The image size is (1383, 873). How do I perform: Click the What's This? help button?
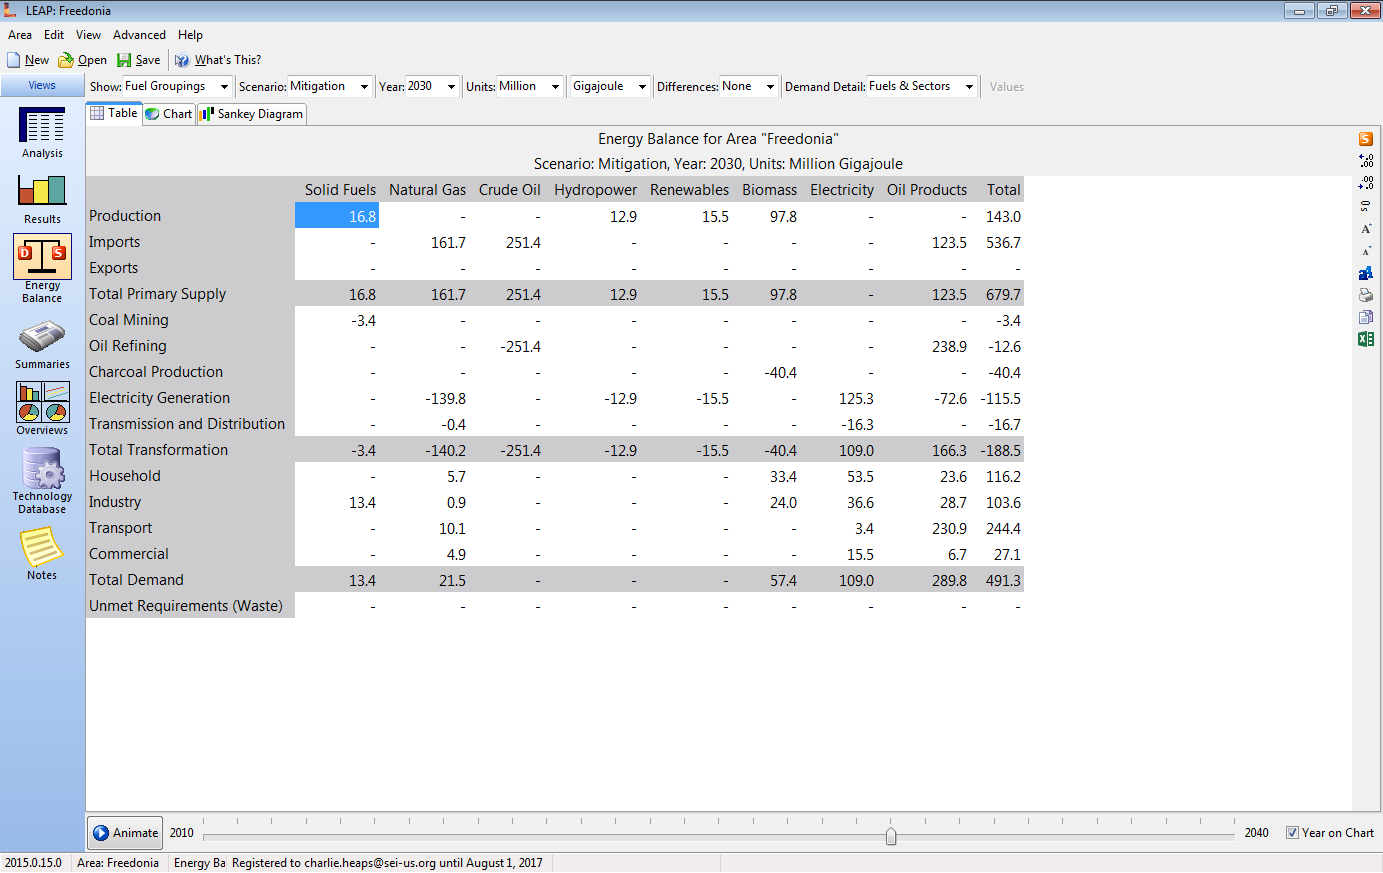pyautogui.click(x=218, y=60)
